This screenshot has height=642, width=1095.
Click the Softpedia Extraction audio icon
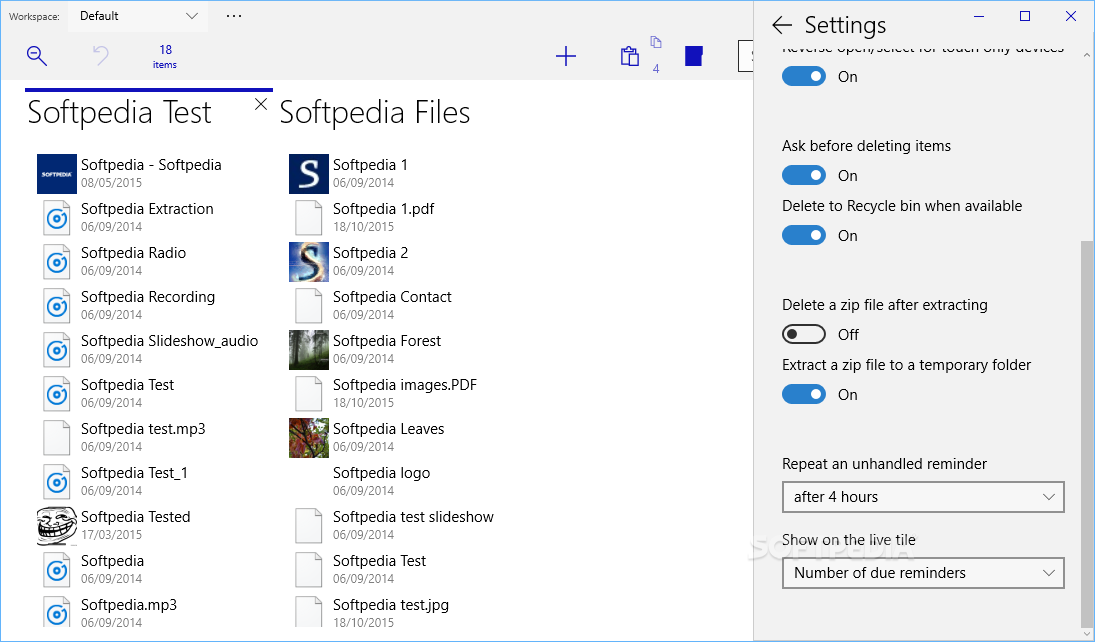coord(57,218)
